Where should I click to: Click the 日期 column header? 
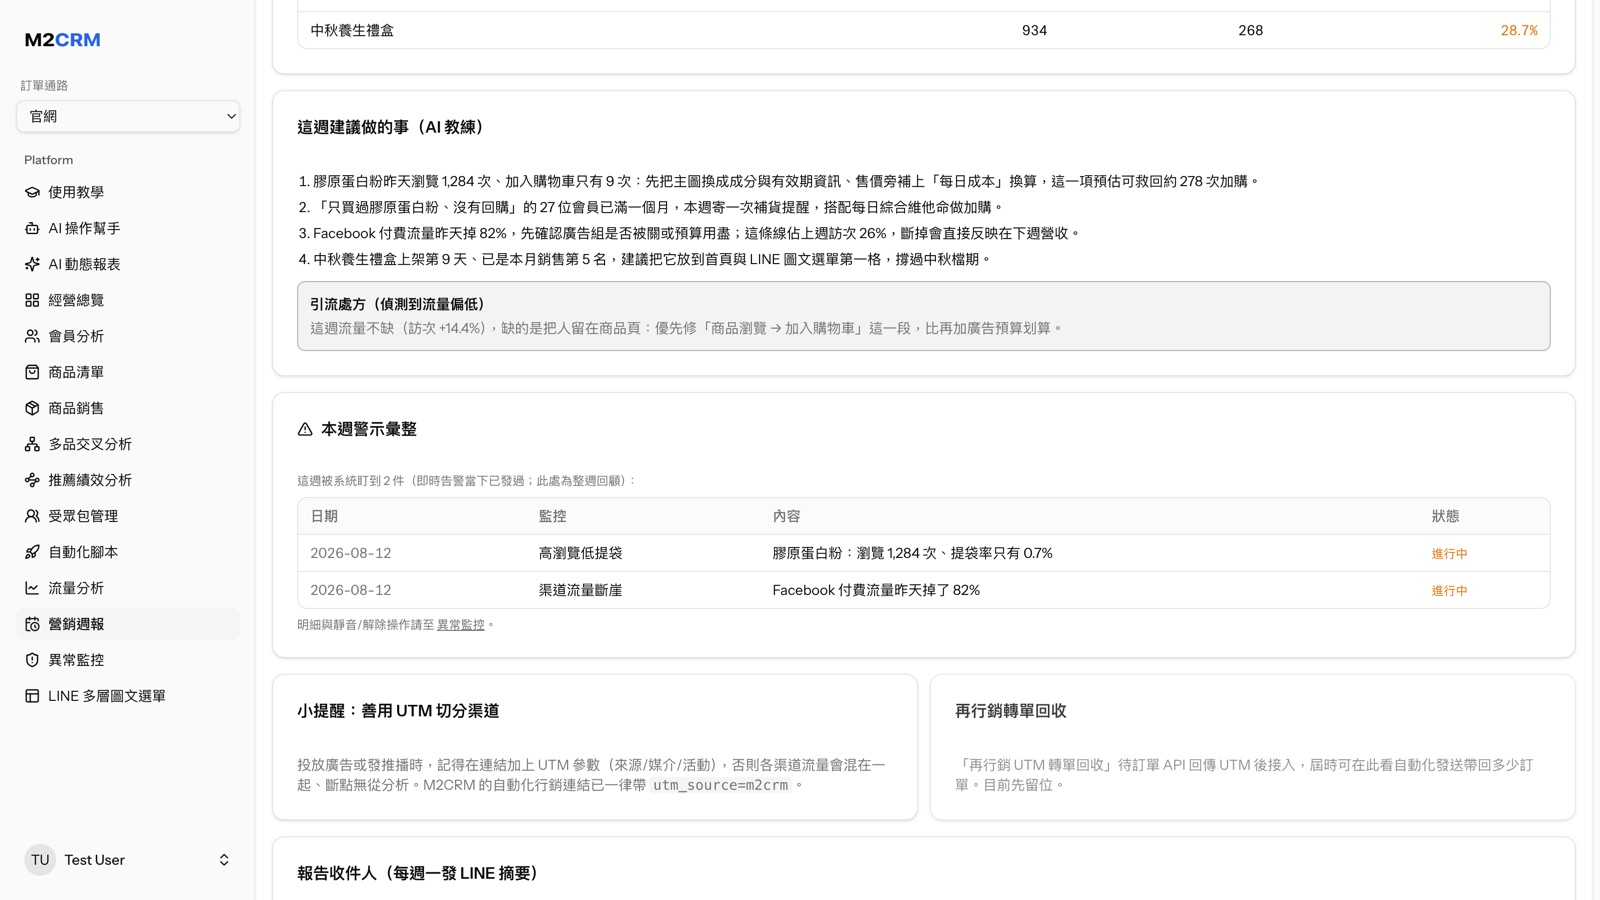[x=324, y=516]
